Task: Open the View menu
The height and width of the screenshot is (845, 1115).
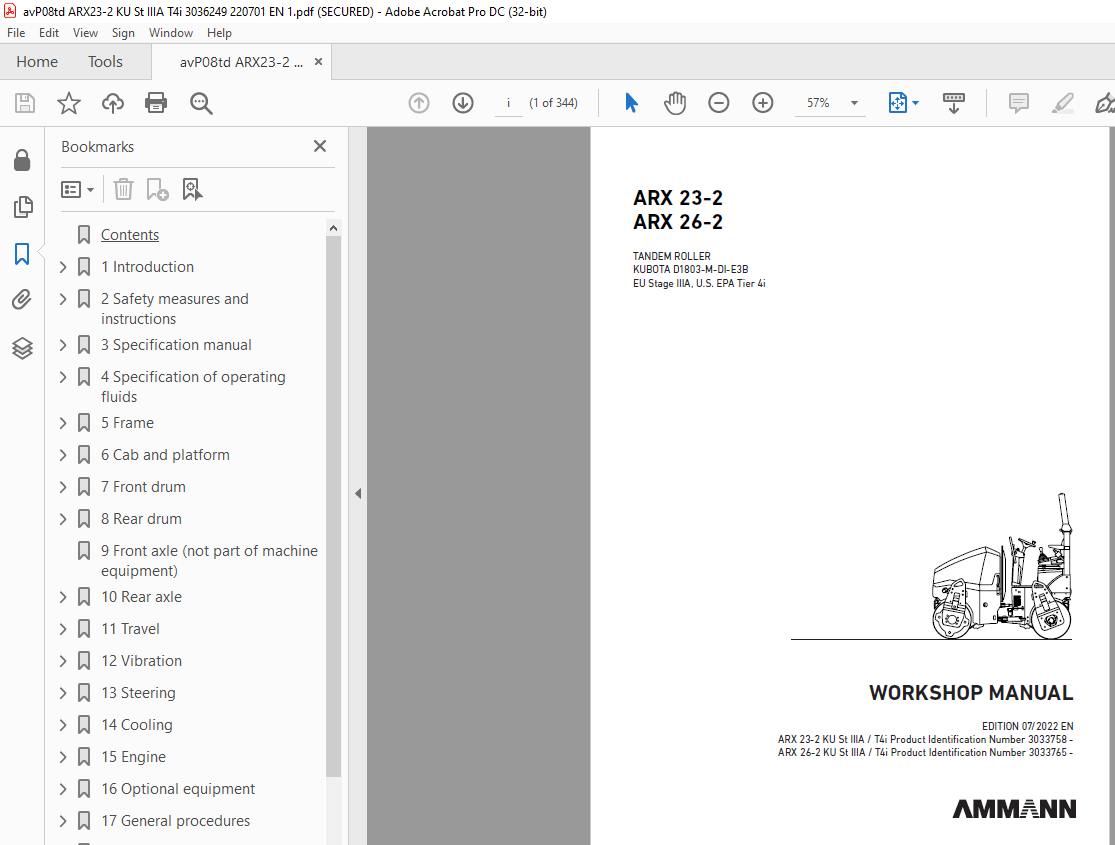Action: pyautogui.click(x=85, y=33)
